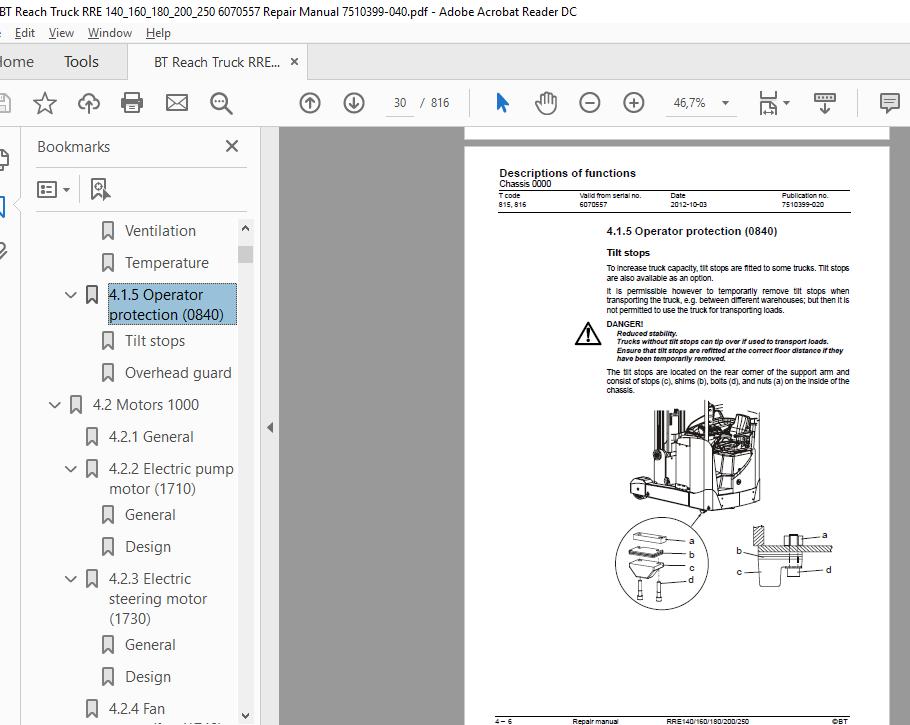Image resolution: width=910 pixels, height=725 pixels.
Task: Activate the hand pan tool
Action: click(x=546, y=103)
